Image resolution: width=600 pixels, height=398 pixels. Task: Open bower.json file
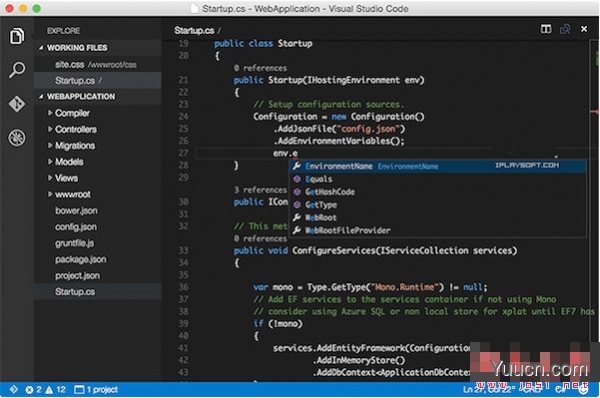(98, 210)
